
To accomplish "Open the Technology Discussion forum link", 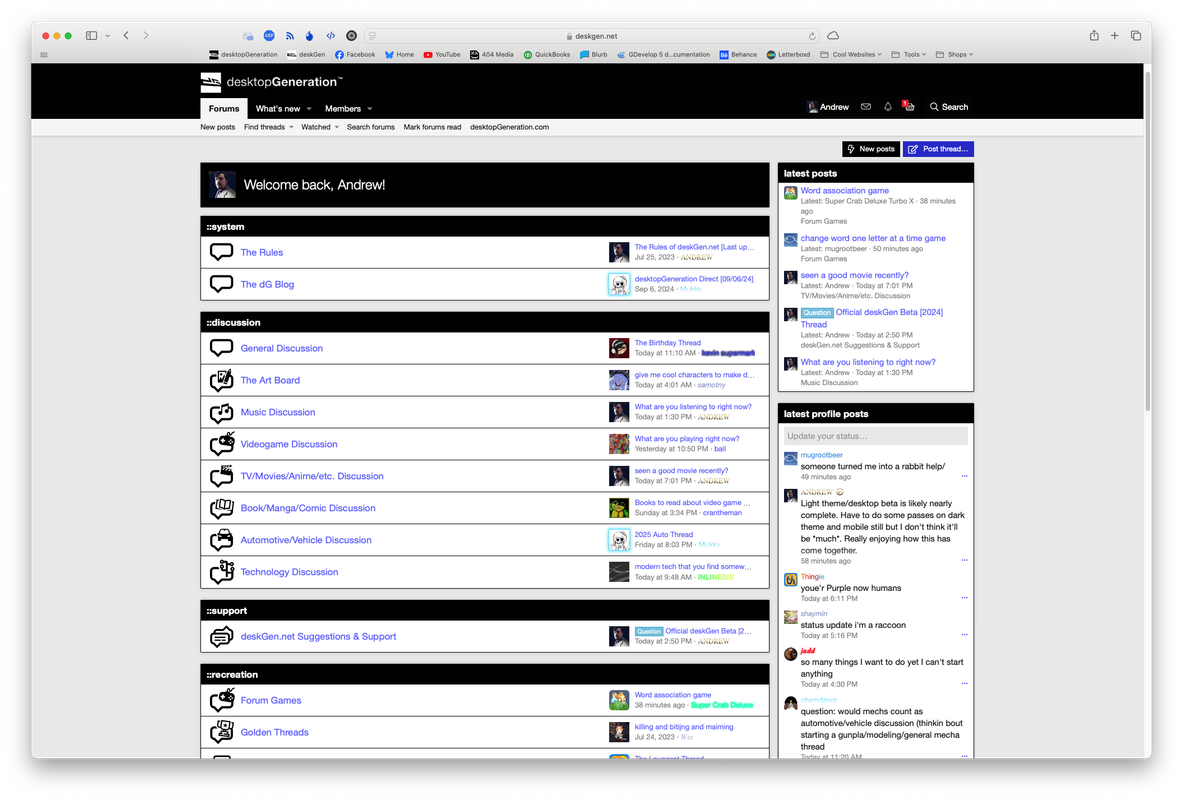I will click(x=289, y=572).
